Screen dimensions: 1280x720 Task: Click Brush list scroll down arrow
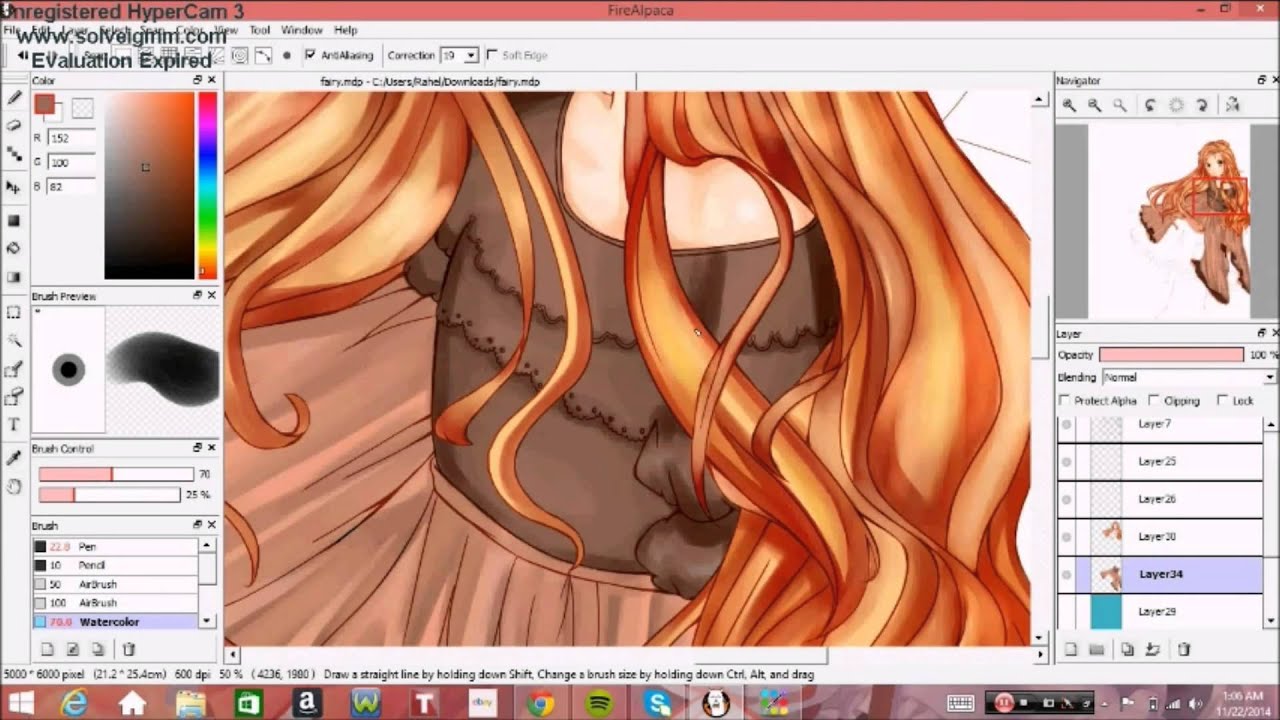(207, 620)
